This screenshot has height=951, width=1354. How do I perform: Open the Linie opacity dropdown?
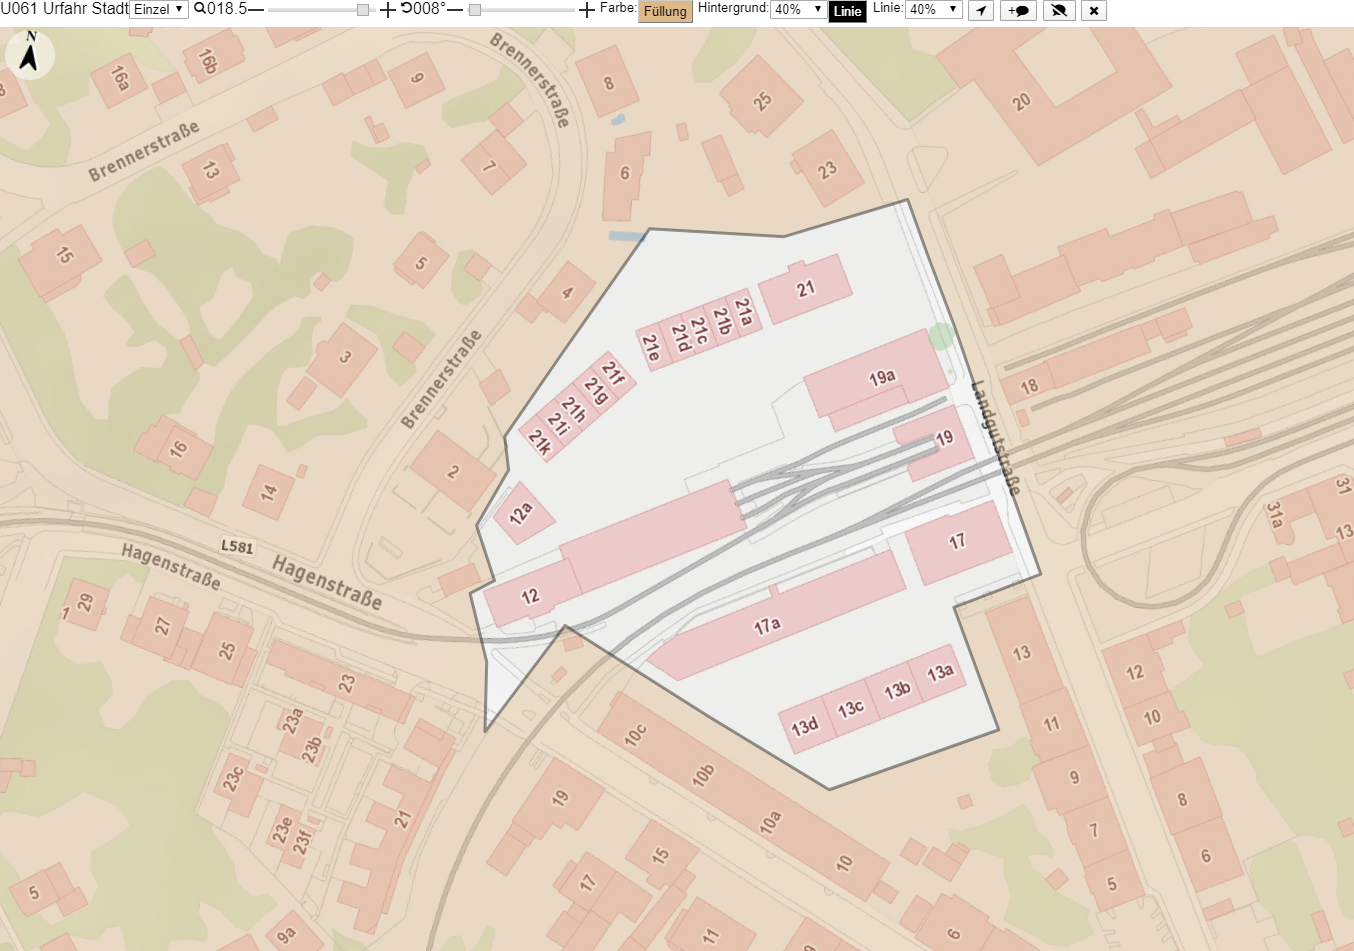pyautogui.click(x=933, y=9)
